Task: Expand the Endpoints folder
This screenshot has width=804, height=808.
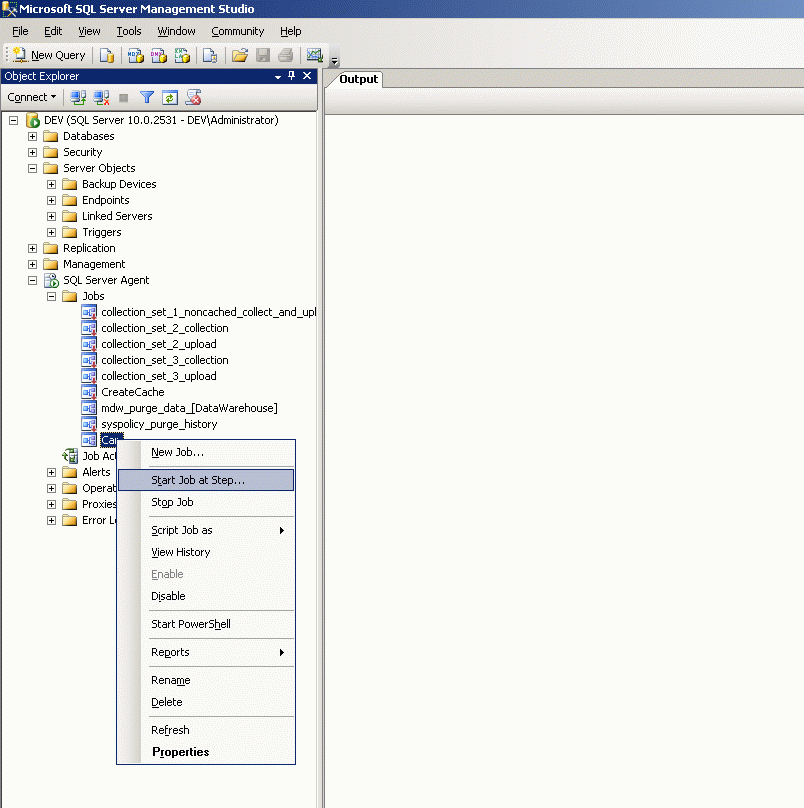Action: pyautogui.click(x=52, y=200)
